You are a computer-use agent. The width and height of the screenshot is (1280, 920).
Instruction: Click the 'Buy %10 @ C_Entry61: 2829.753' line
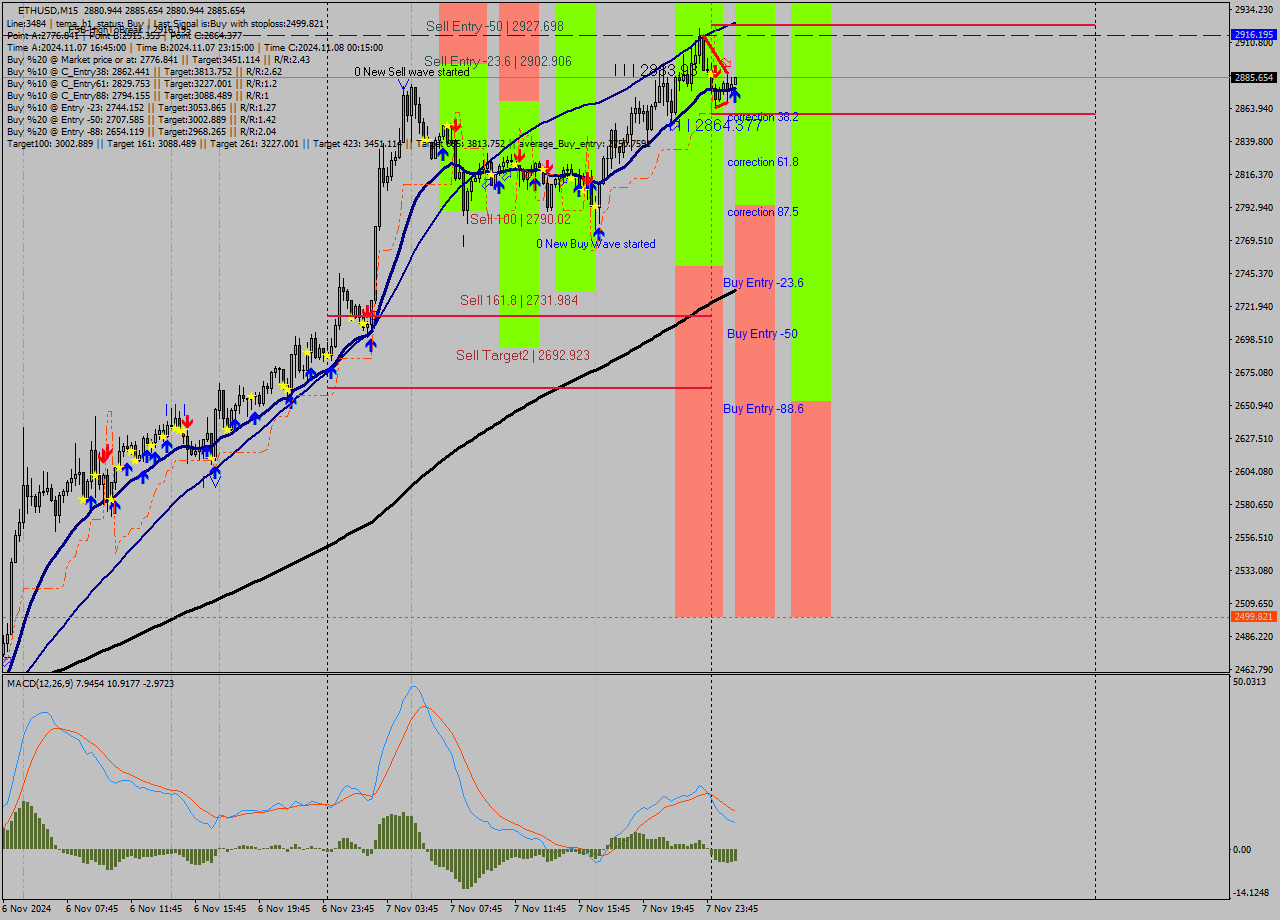click(x=141, y=84)
